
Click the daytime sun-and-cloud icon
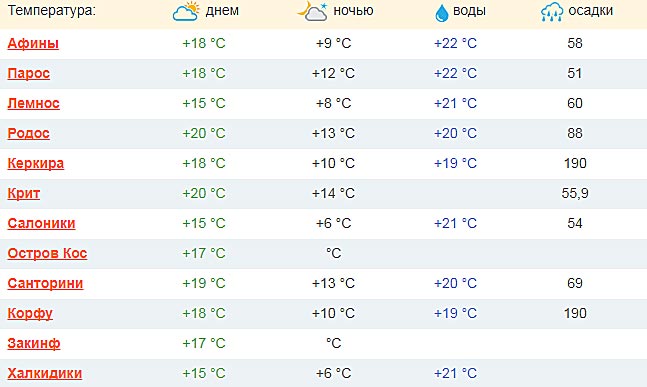pyautogui.click(x=186, y=11)
